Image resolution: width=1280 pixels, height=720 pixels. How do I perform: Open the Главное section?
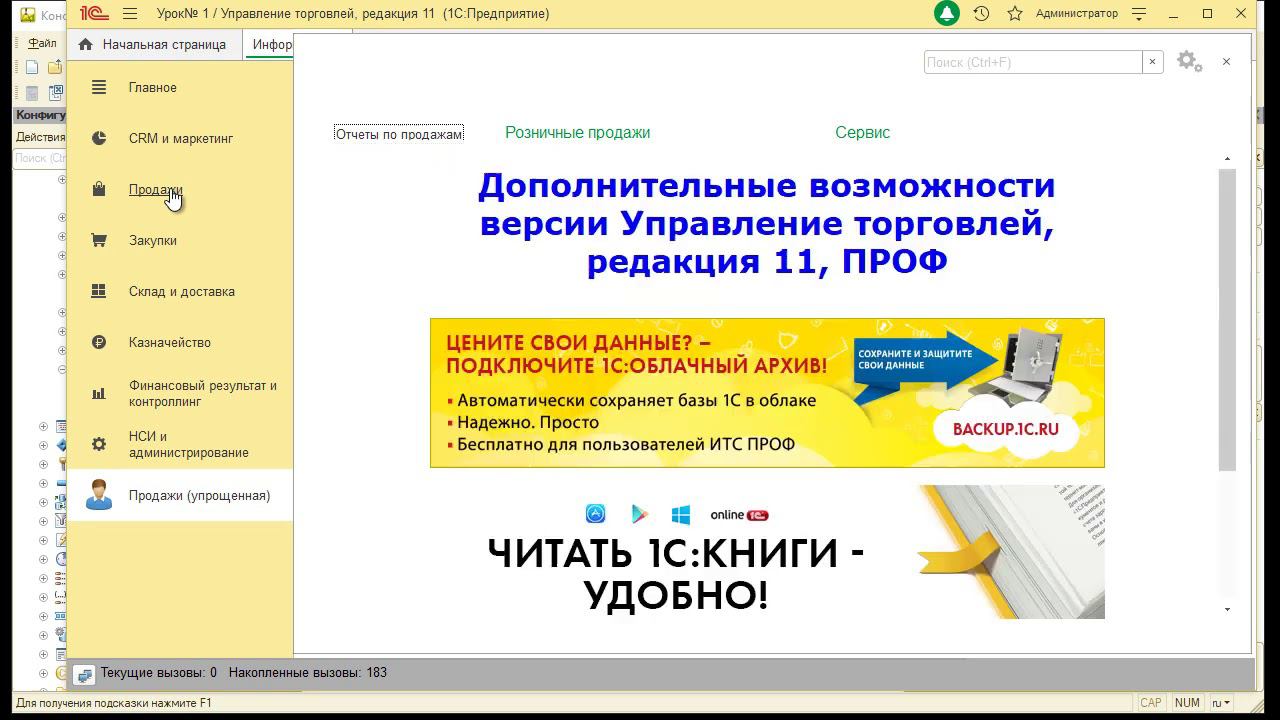[180, 87]
